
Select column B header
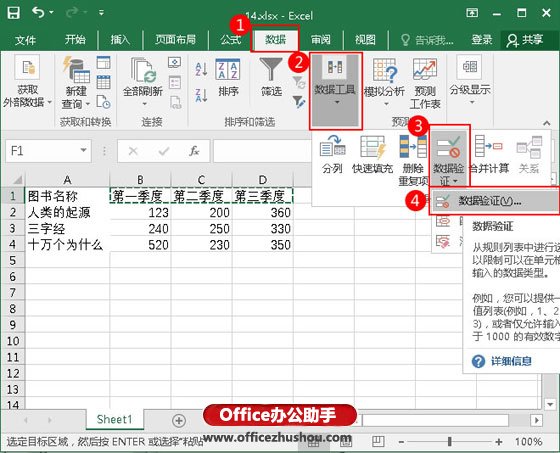pos(140,179)
